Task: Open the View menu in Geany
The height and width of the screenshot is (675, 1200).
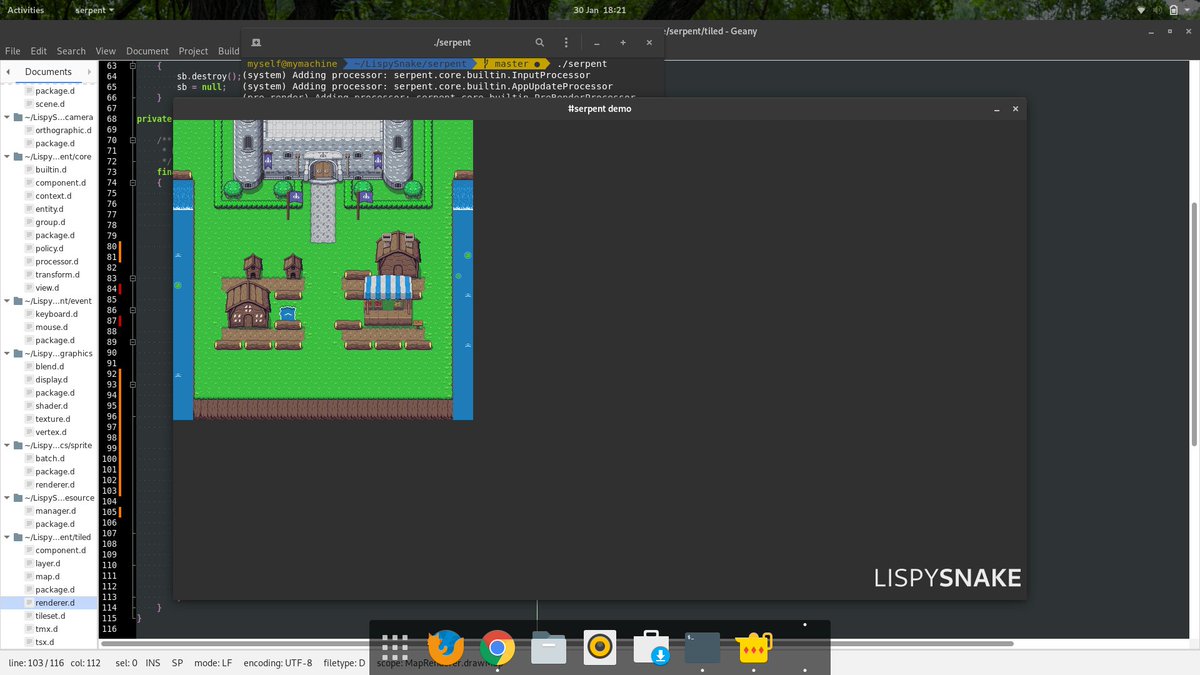Action: (106, 51)
